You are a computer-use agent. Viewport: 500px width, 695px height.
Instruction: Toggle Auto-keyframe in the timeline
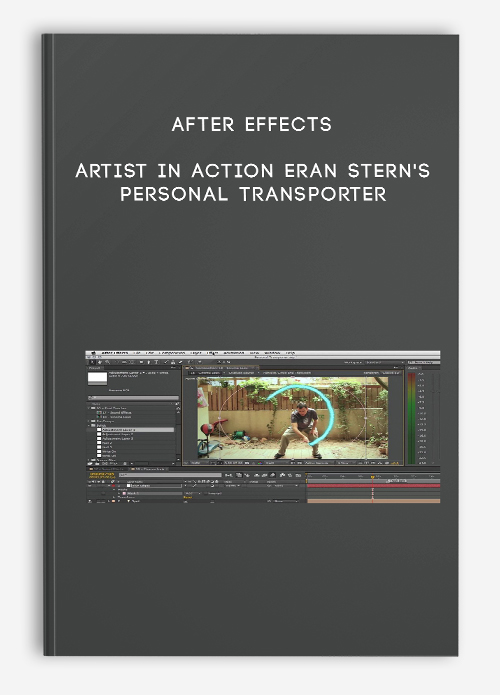[290, 475]
